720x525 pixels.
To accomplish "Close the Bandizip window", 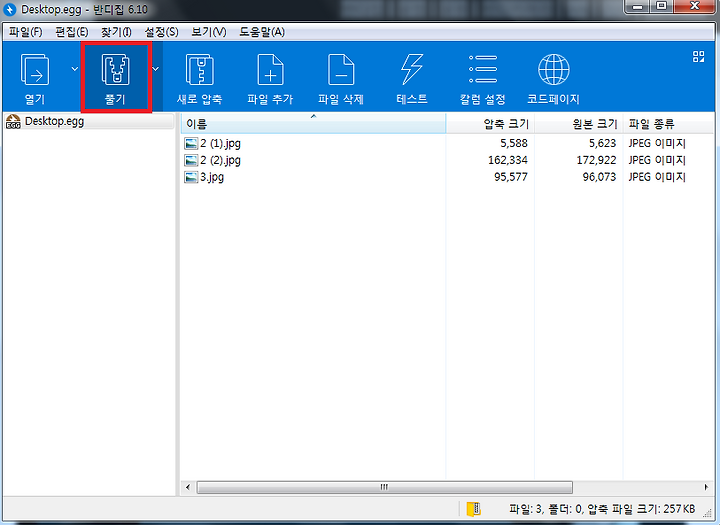I will (695, 7).
